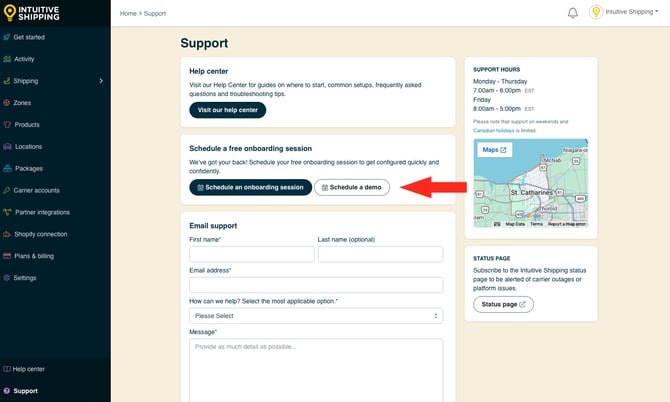Image resolution: width=670 pixels, height=402 pixels.
Task: Click the Activity chart icon
Action: (7, 59)
